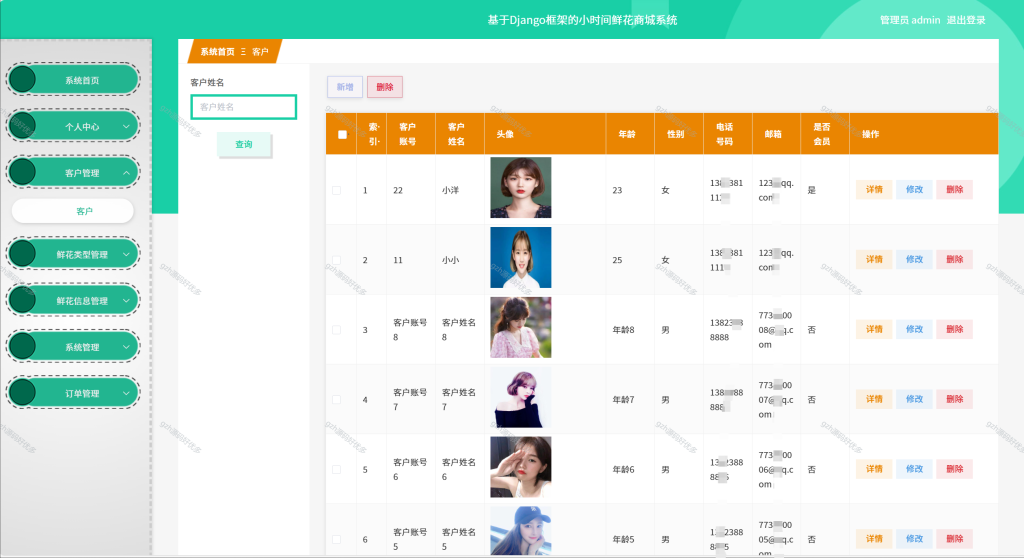Select the 客户 submenu item
This screenshot has height=558, width=1024.
click(72, 211)
